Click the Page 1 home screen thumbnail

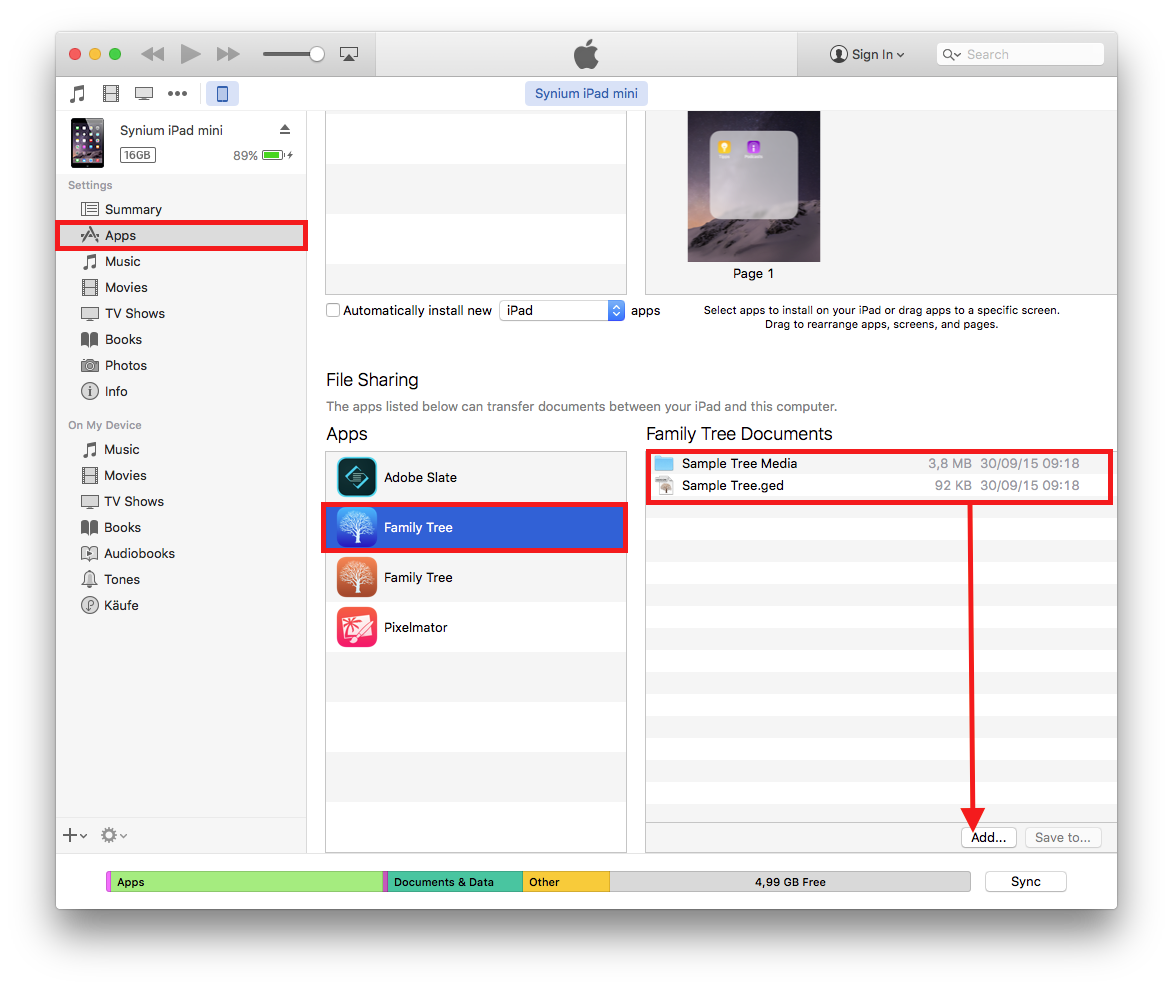pos(753,186)
